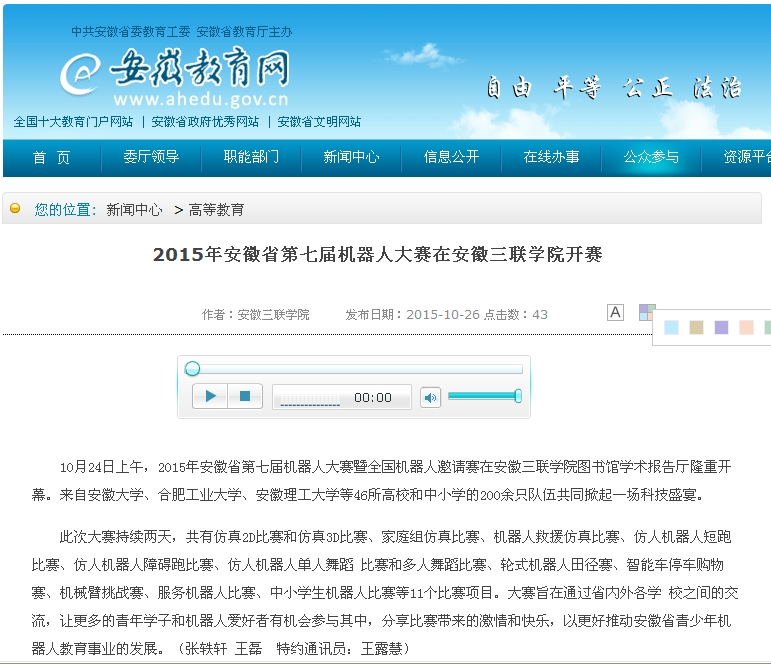Screen dimensions: 771x664
Task: Click the 安徽教育网 site logo
Action: pos(175,75)
